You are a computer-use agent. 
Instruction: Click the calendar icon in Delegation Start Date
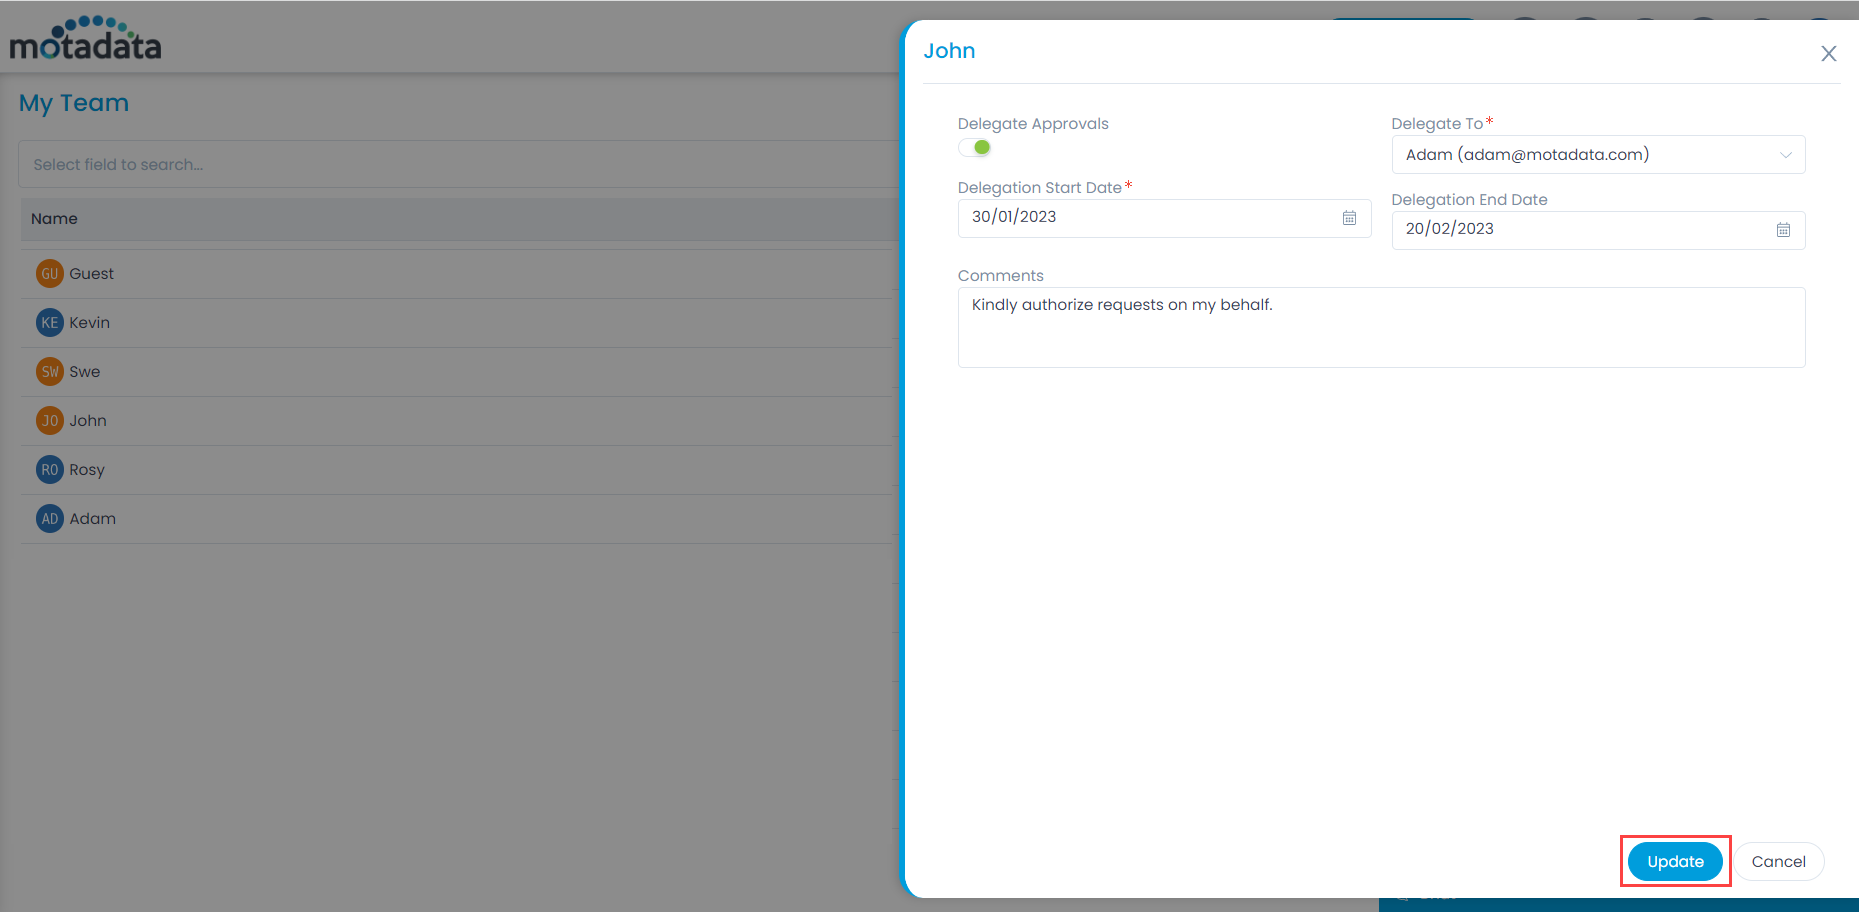coord(1349,218)
